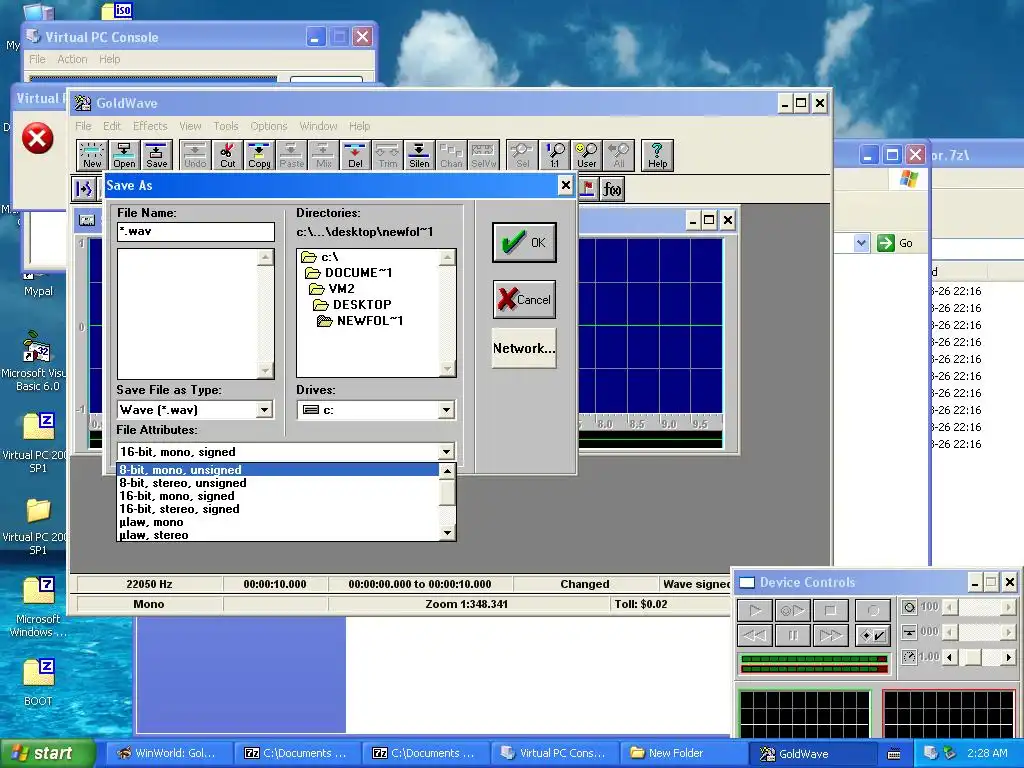Click the speed slider thumb in Device Controls
This screenshot has height=768, width=1024.
click(973, 657)
